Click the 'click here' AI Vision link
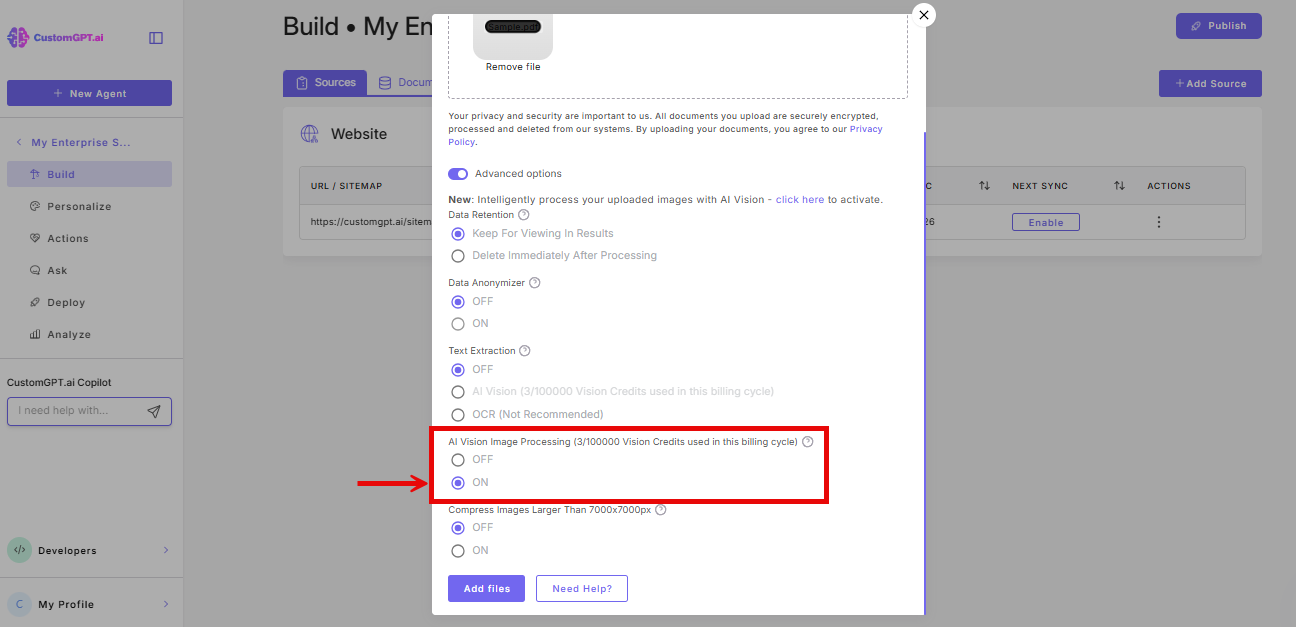This screenshot has width=1296, height=627. [800, 200]
